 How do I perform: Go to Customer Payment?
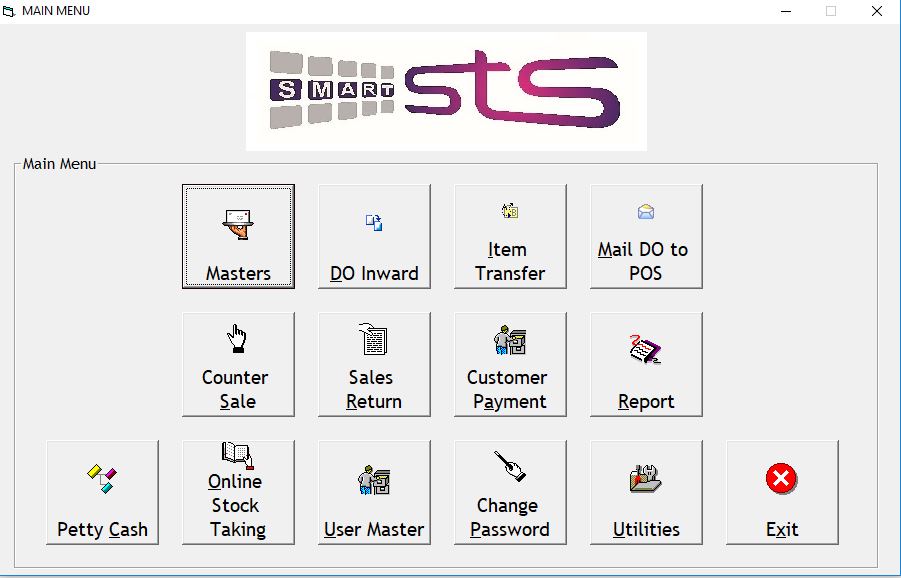(510, 364)
